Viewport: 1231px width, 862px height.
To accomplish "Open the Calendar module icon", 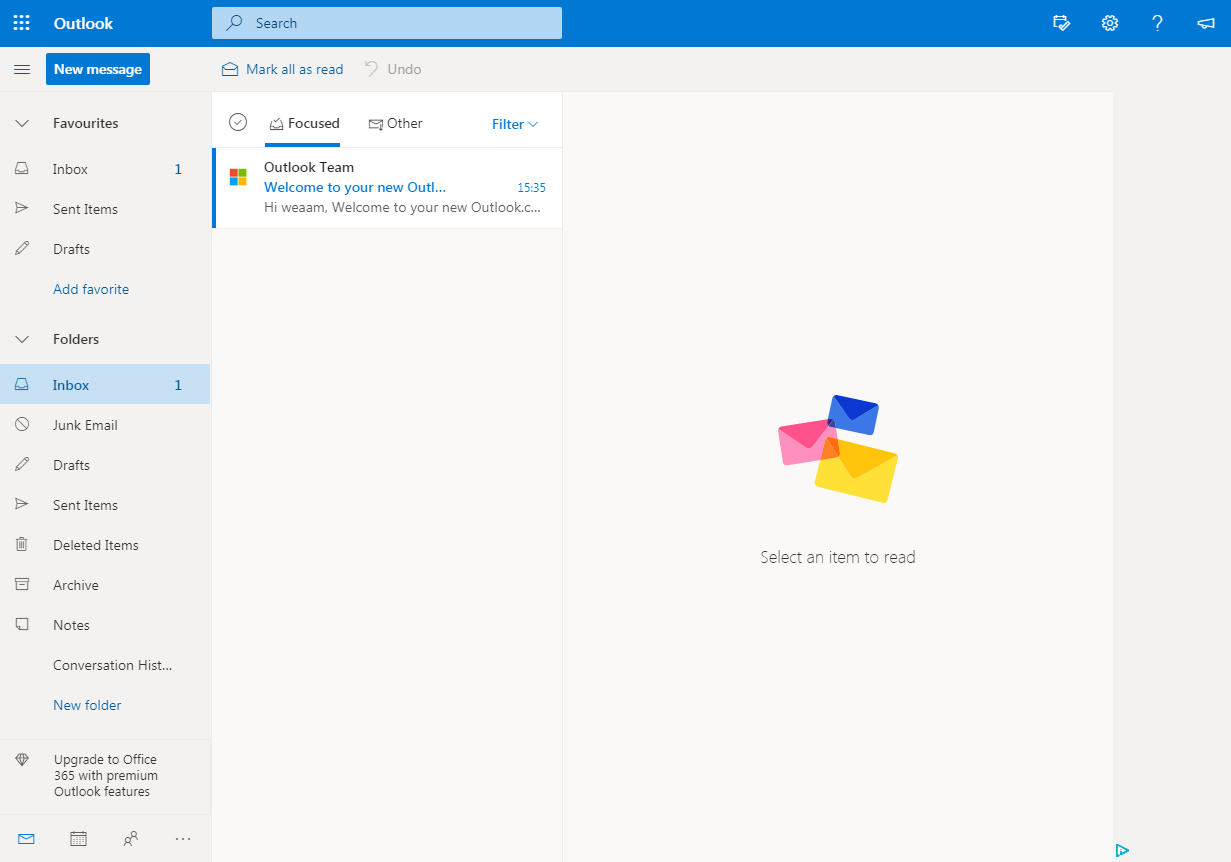I will (x=78, y=839).
